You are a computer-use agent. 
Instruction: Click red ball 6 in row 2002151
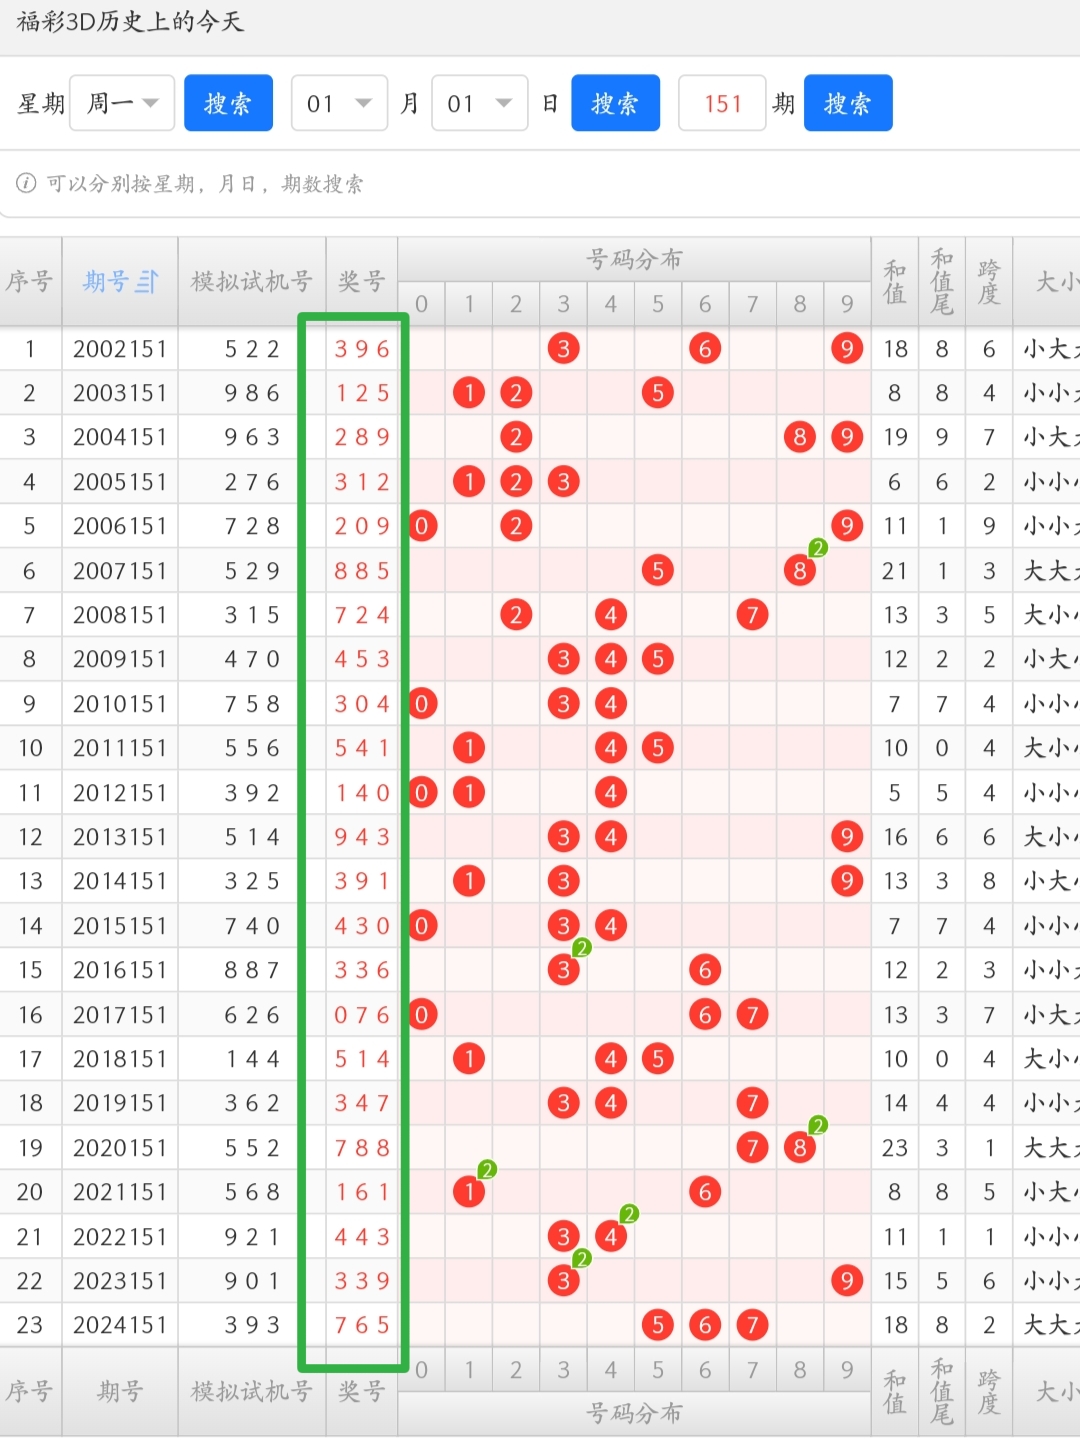tap(705, 348)
